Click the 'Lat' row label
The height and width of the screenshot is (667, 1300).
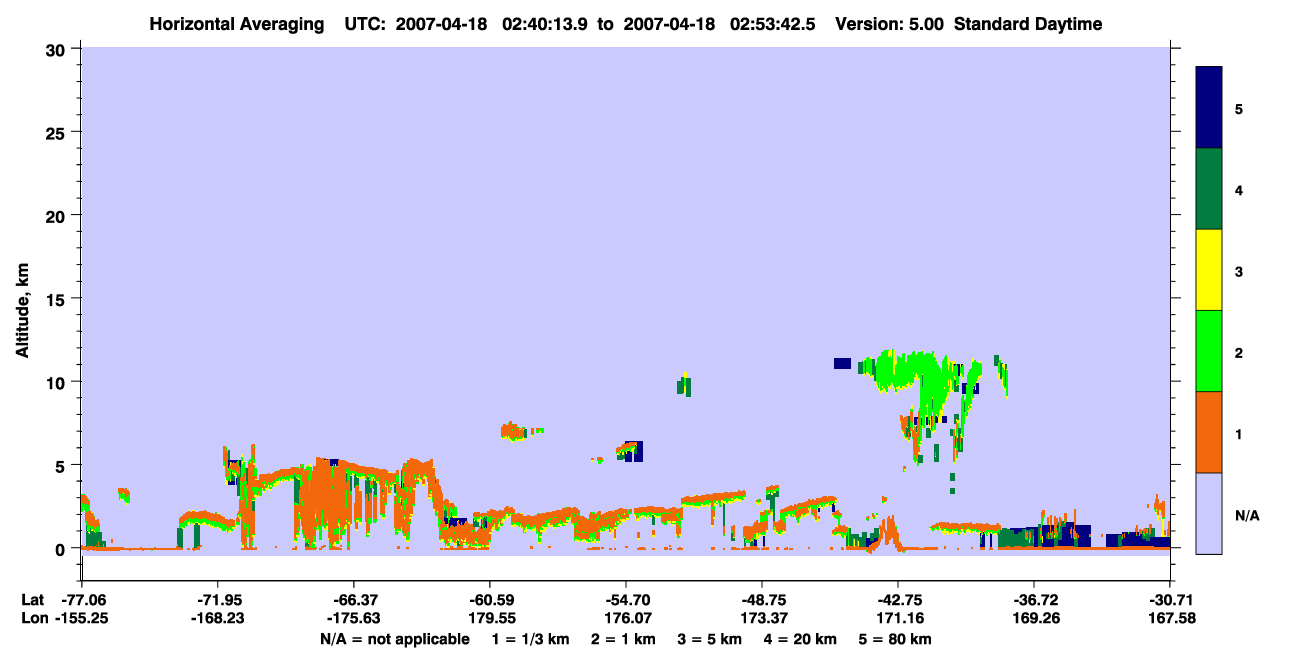[x=32, y=600]
